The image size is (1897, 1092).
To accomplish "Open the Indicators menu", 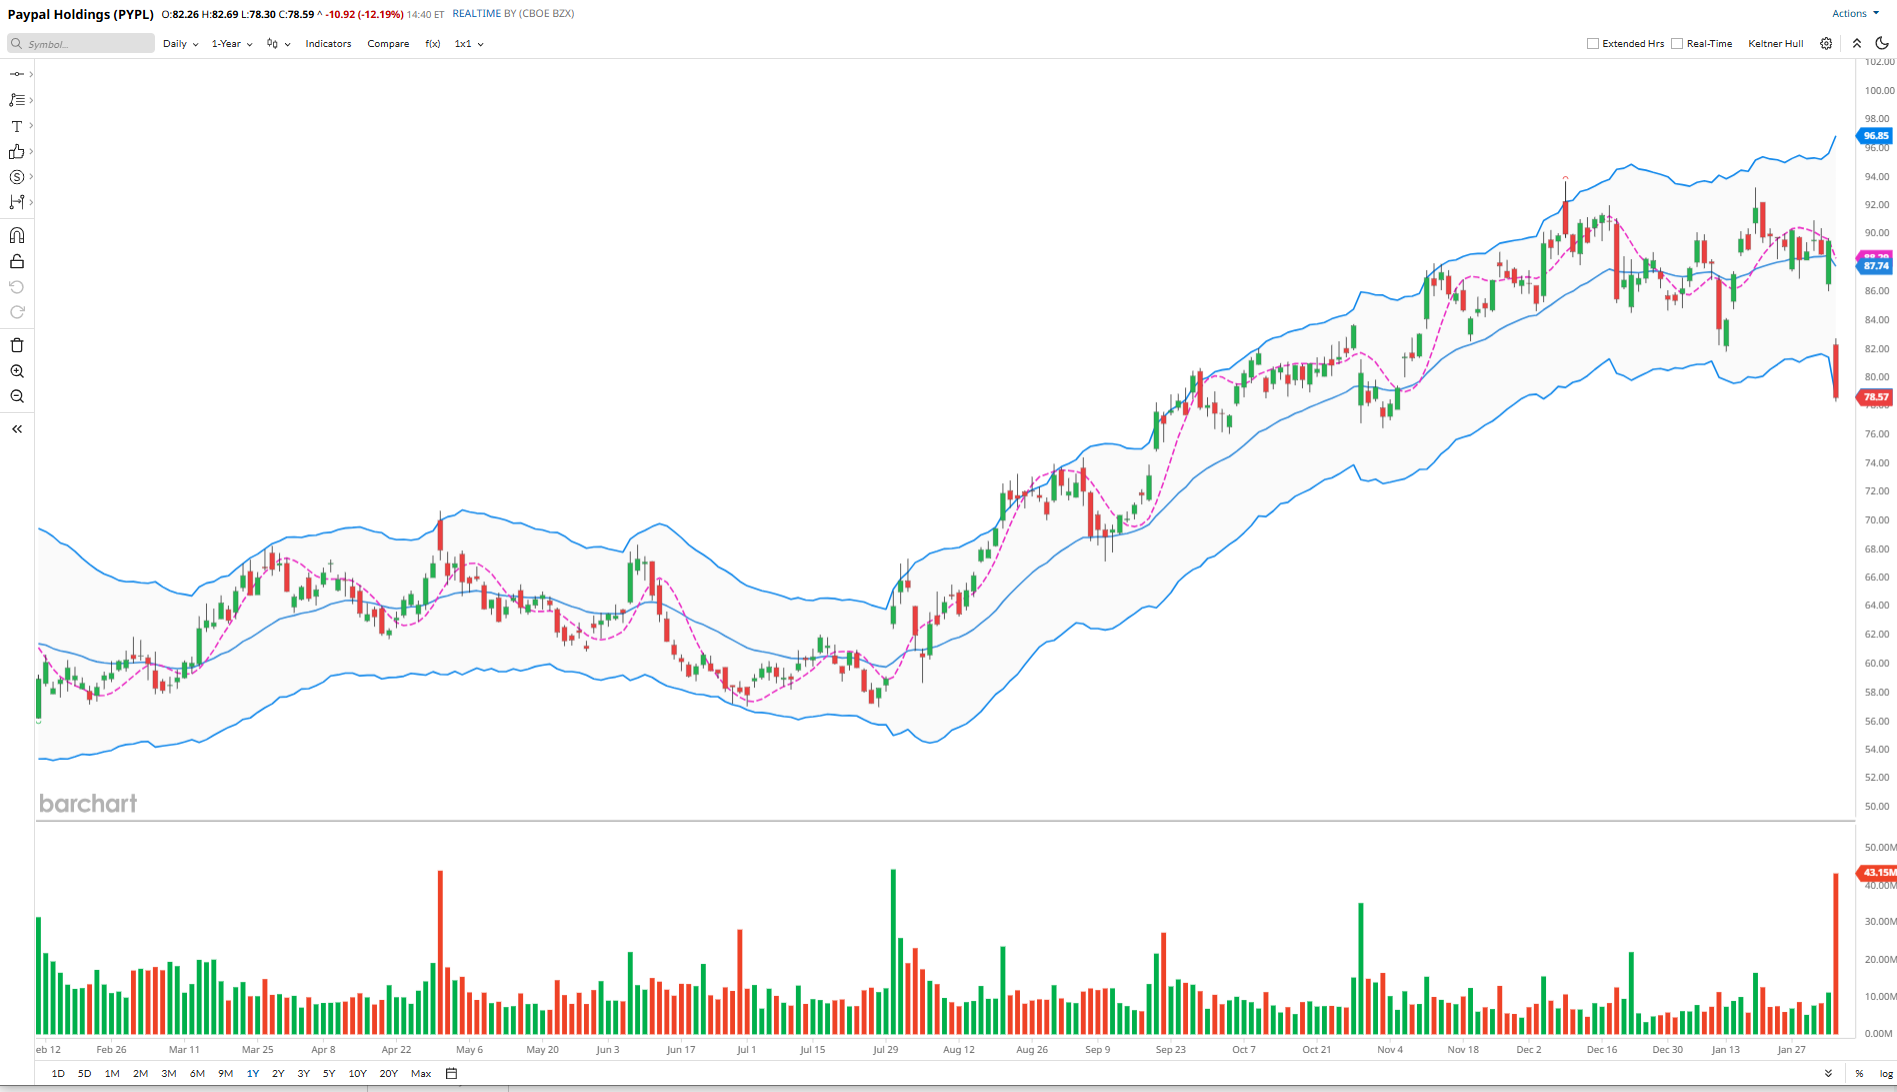I will 328,44.
